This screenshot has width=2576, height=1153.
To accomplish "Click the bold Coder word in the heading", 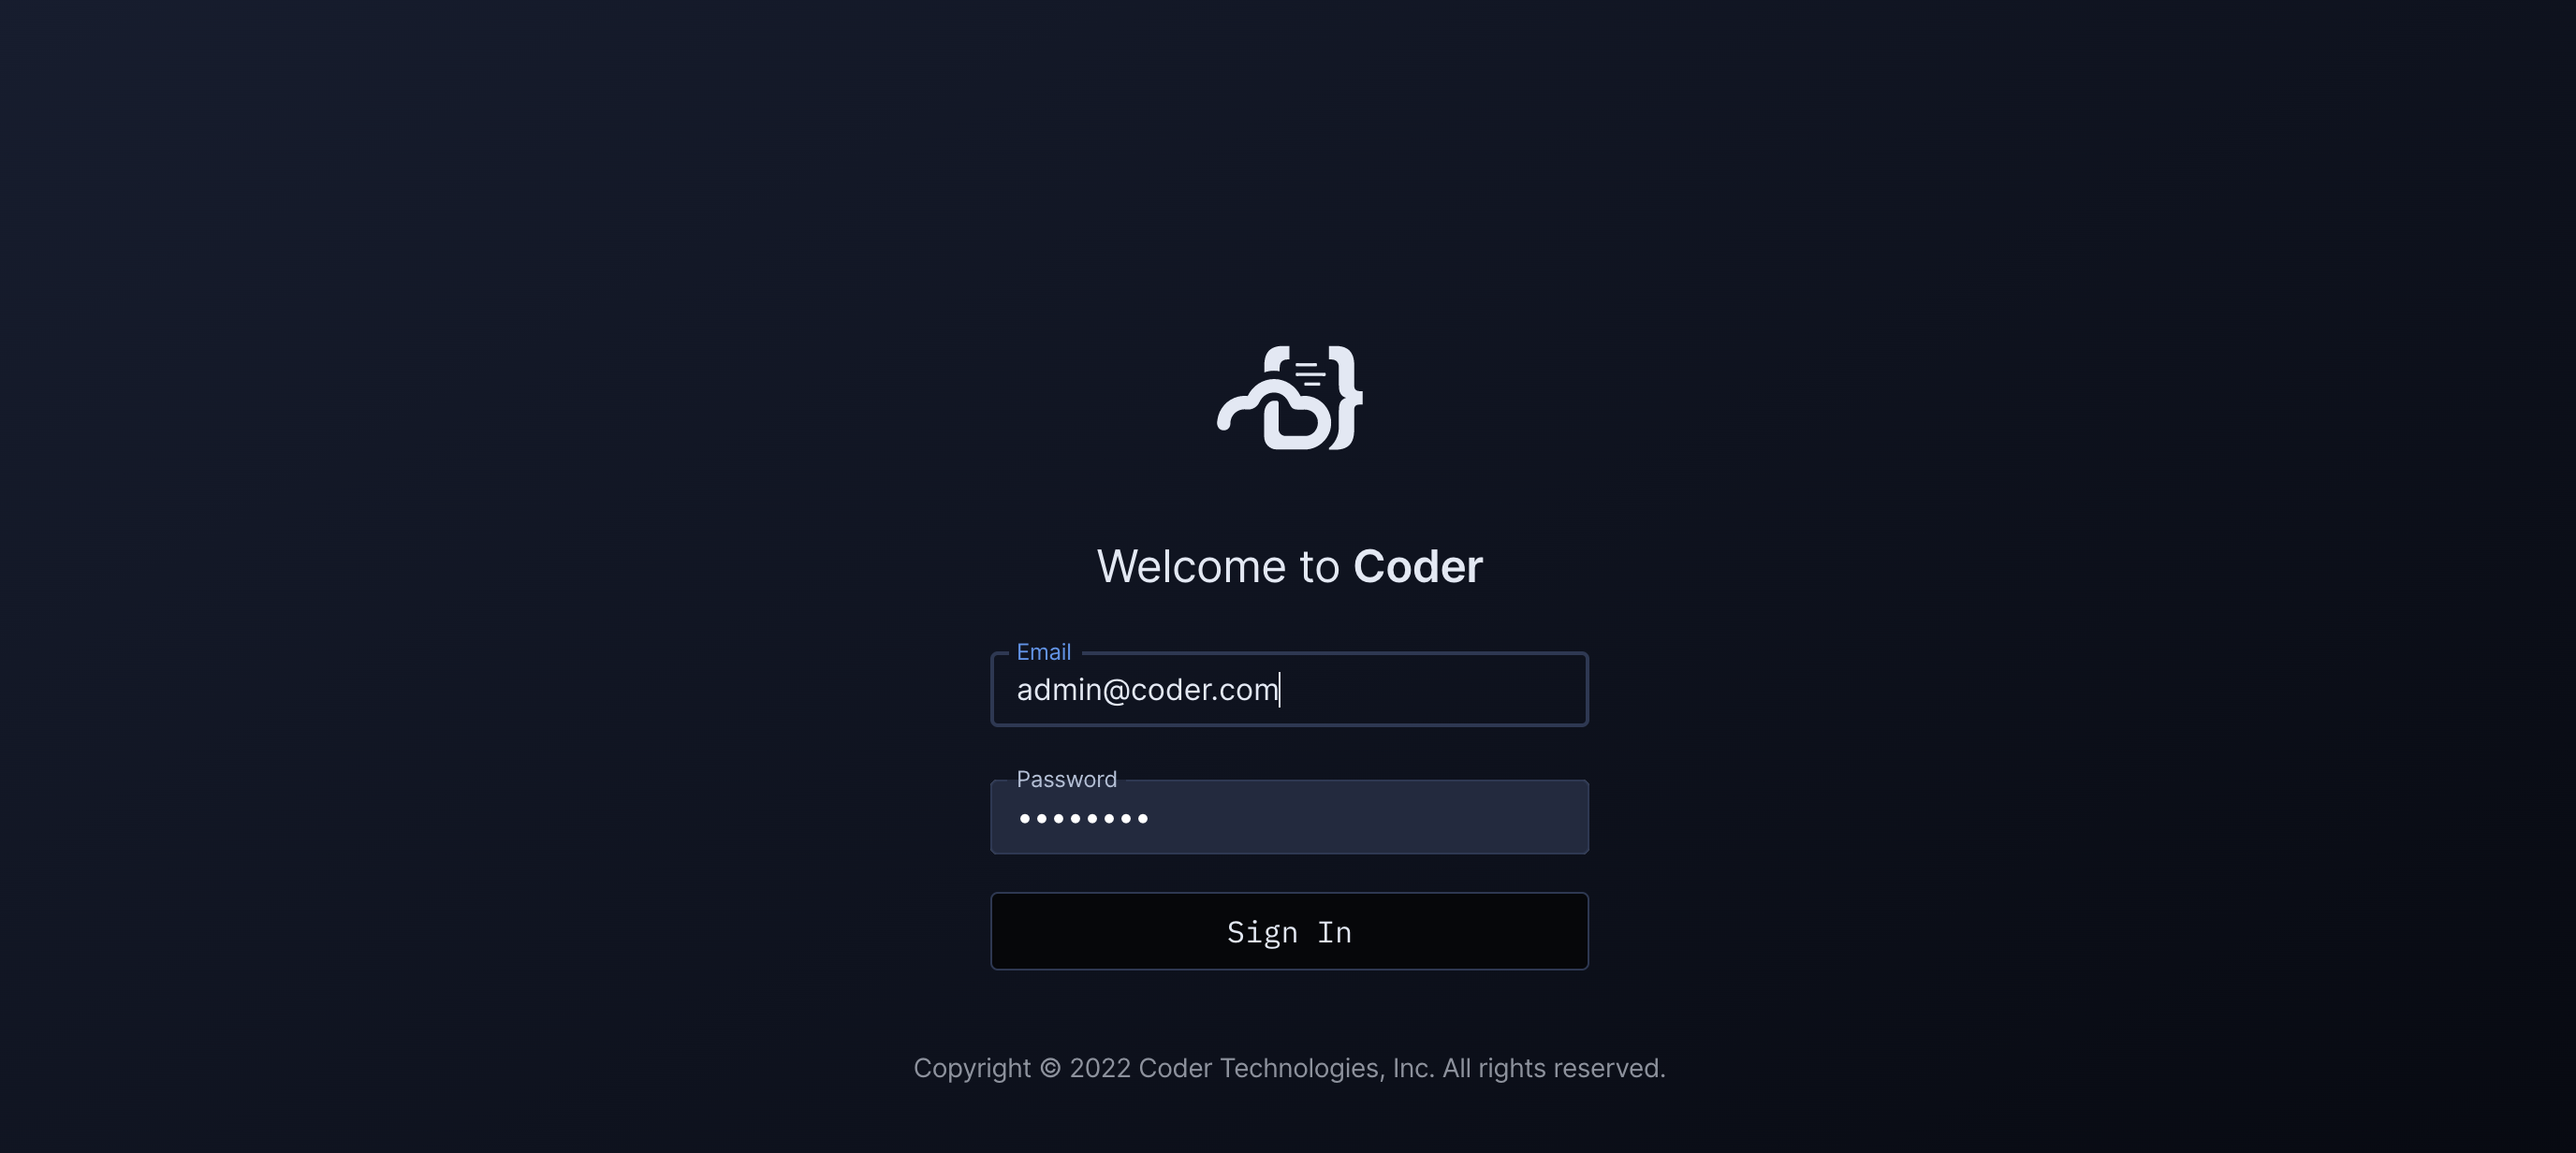I will coord(1418,566).
